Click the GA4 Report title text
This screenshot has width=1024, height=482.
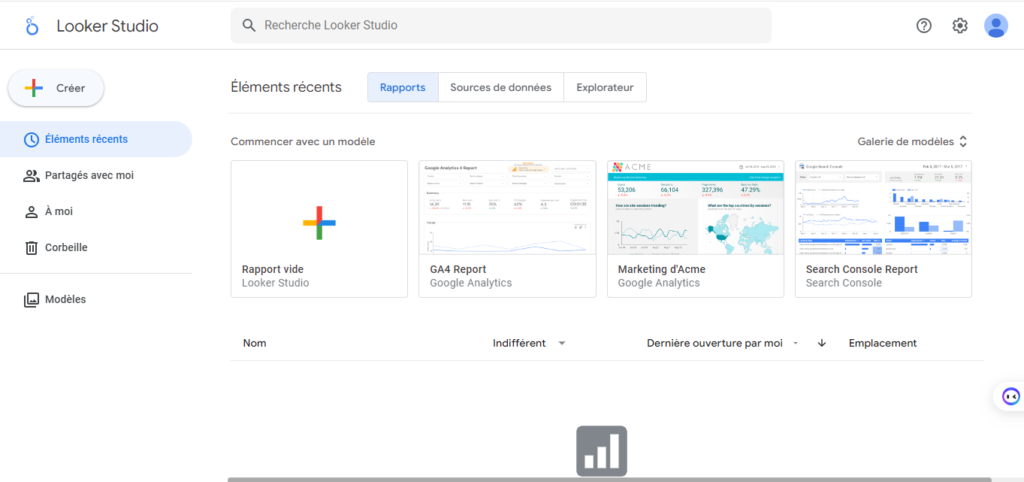458,269
